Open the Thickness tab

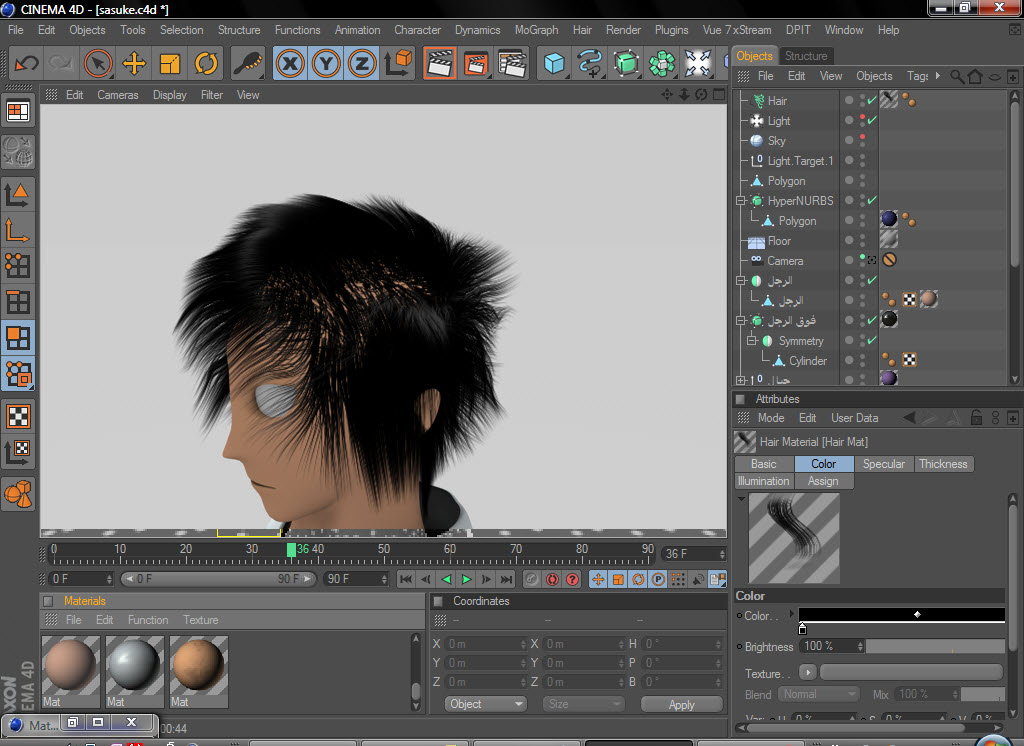[943, 464]
